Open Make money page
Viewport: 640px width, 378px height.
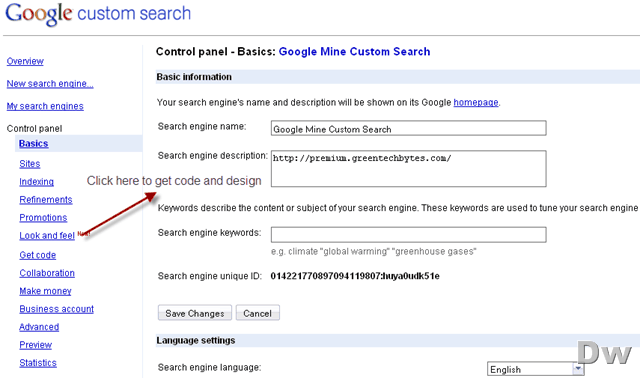[x=45, y=291]
